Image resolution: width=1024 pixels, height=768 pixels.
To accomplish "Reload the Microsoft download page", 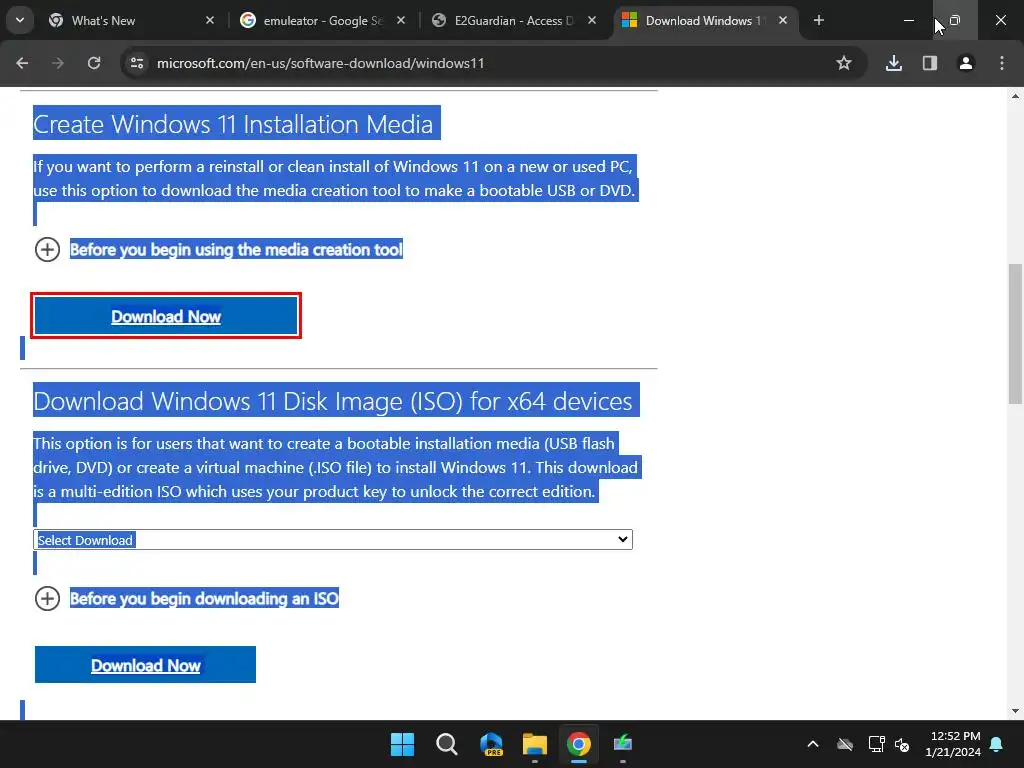I will tap(94, 63).
